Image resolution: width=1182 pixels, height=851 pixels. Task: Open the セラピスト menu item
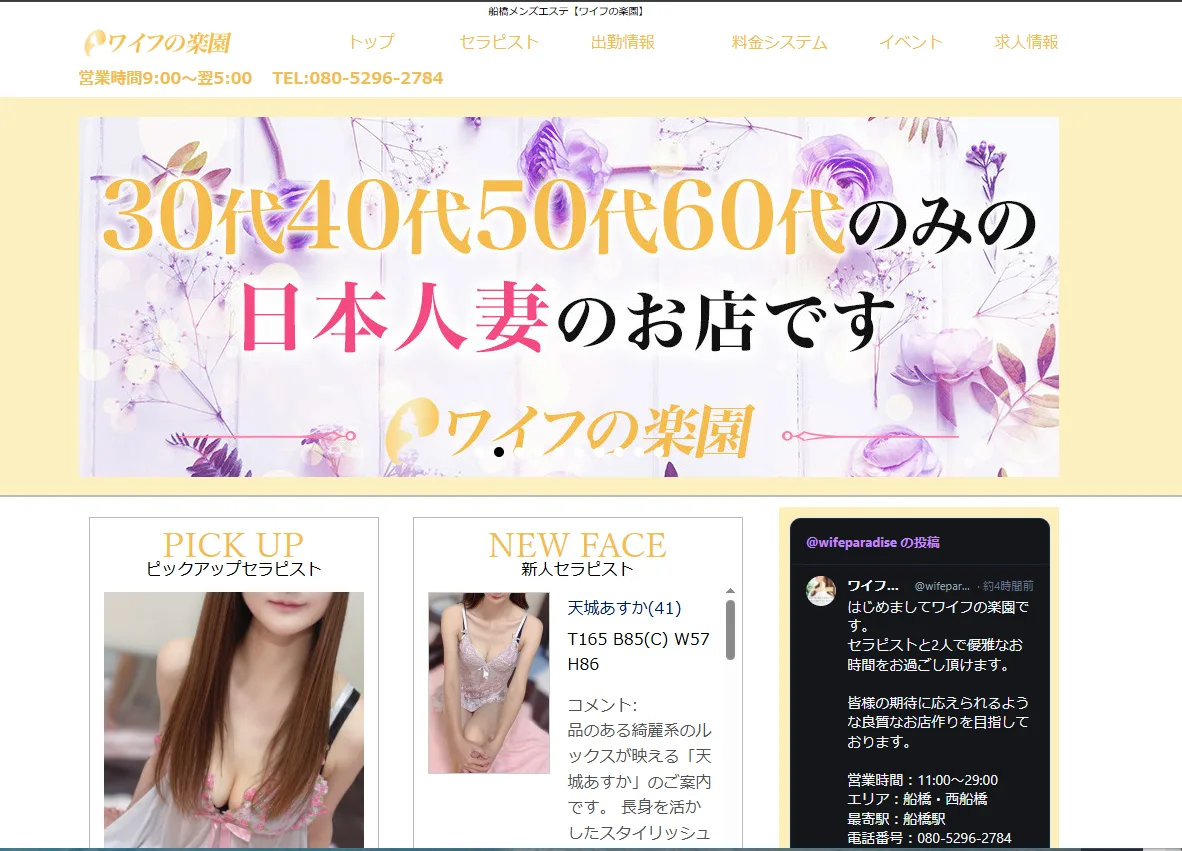[x=499, y=42]
